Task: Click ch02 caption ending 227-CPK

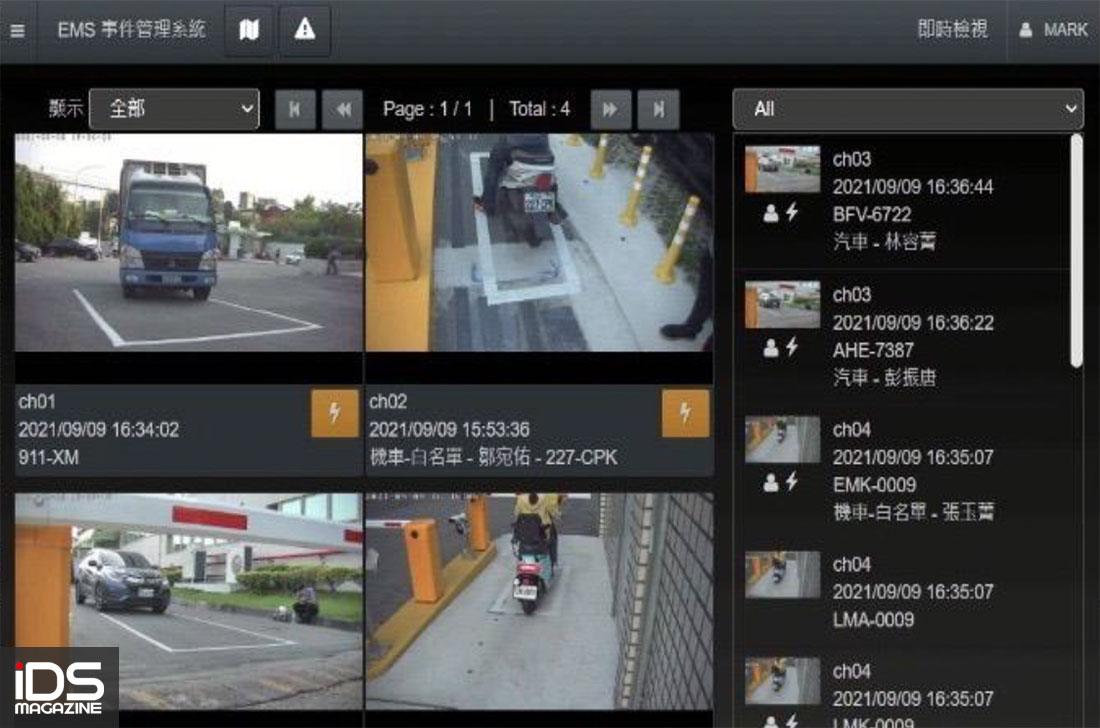Action: (493, 457)
